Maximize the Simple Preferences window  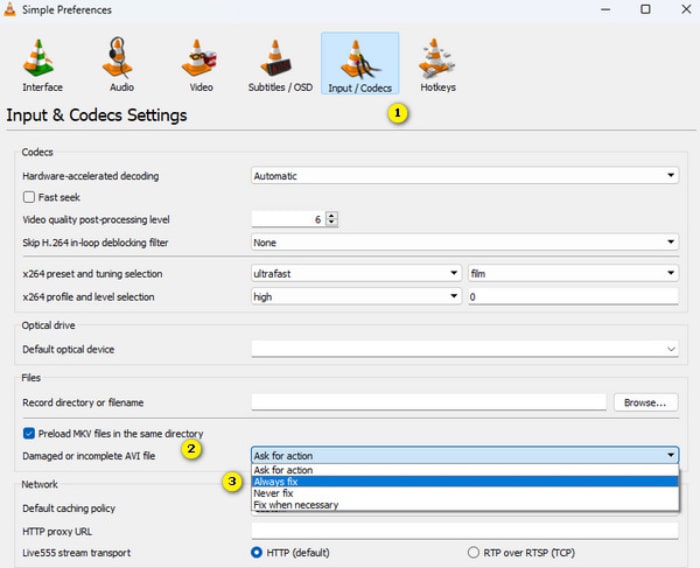[645, 9]
